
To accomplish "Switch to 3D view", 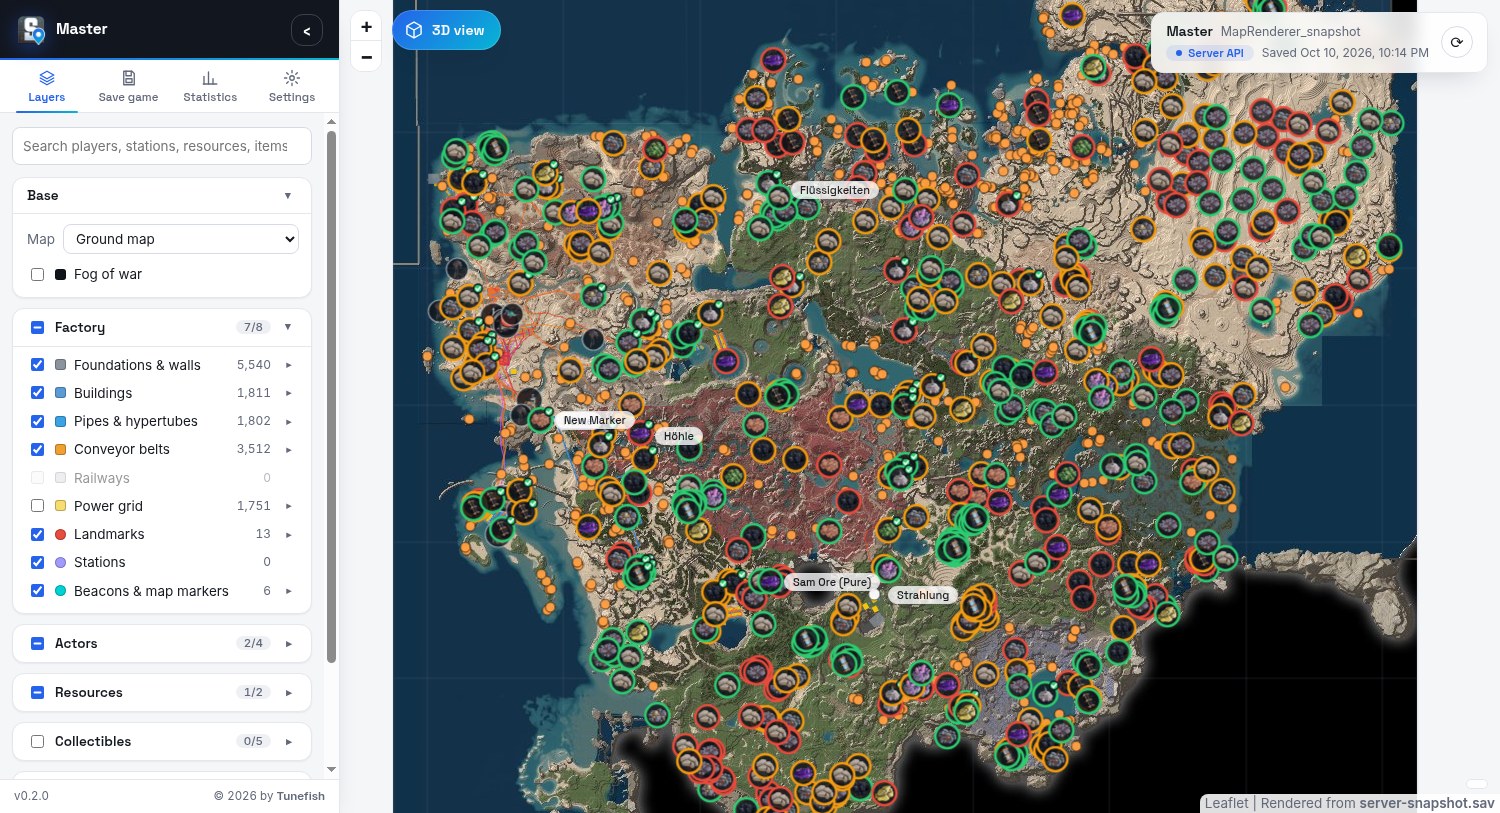I will [446, 30].
